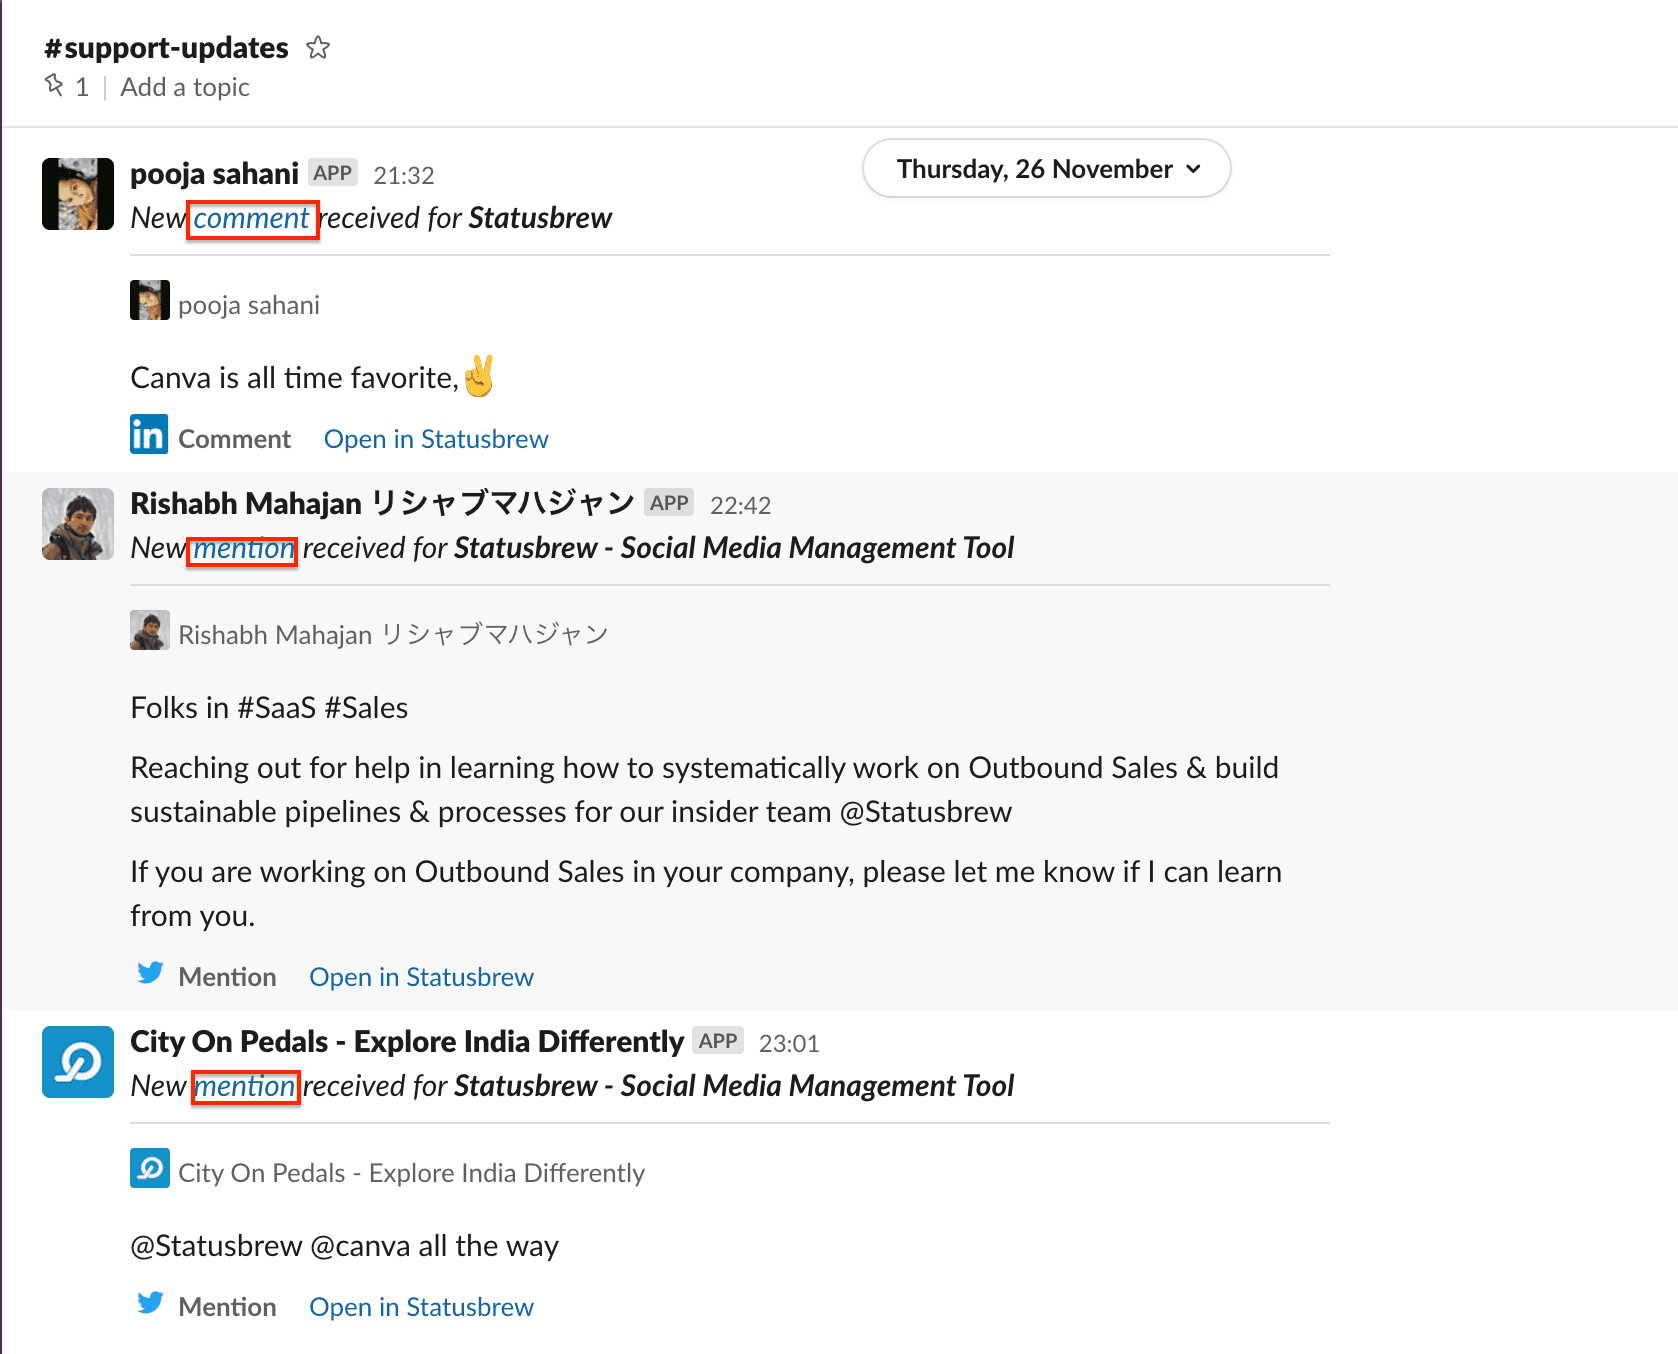
Task: Open the blue comment link
Action: (251, 218)
